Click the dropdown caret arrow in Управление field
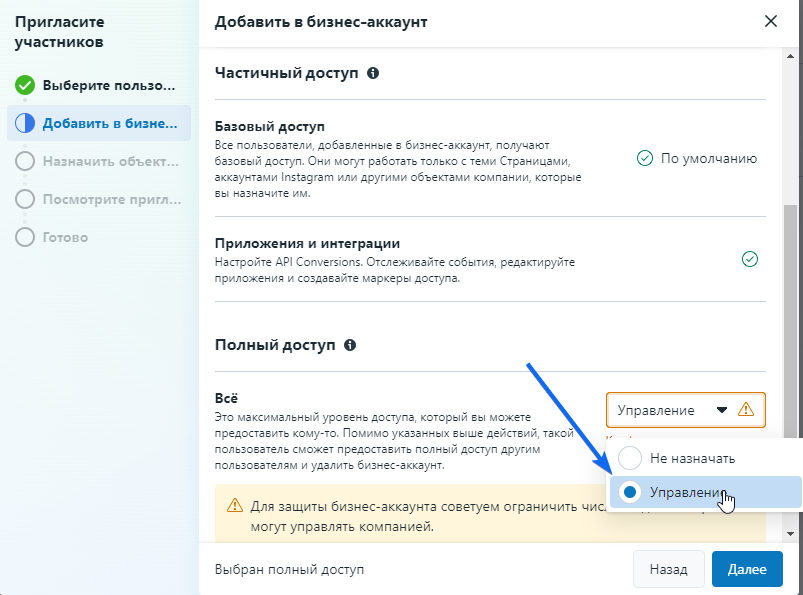 (x=721, y=410)
